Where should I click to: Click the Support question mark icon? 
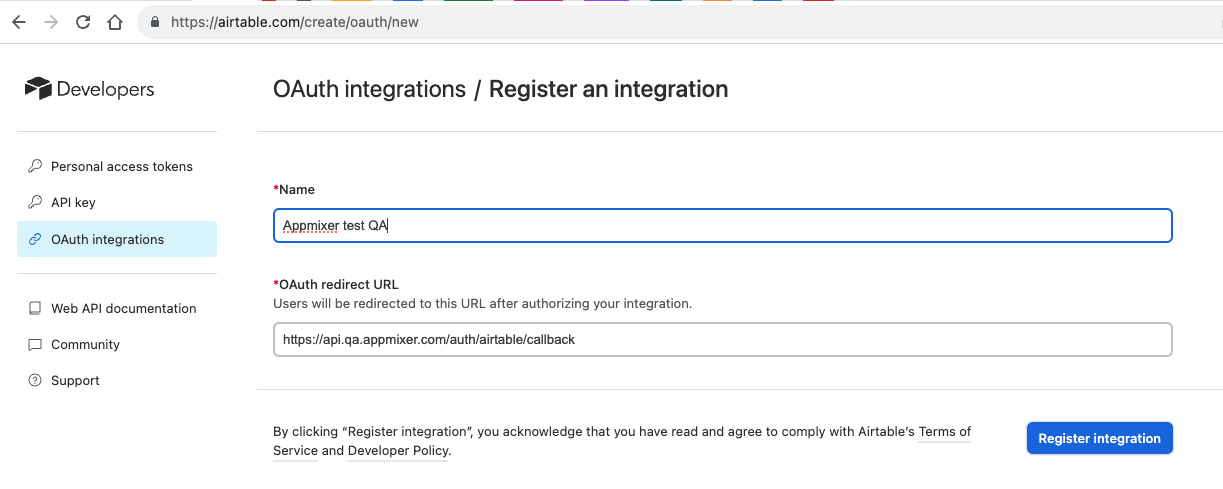35,380
